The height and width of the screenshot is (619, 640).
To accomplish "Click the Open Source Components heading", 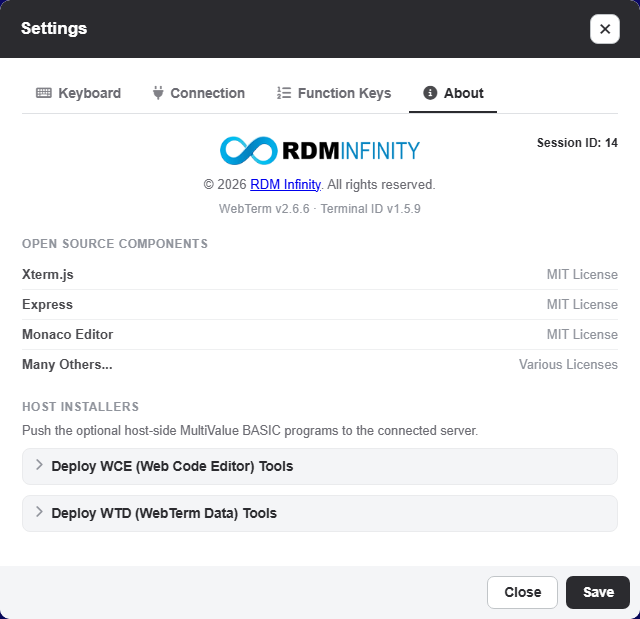I will pos(115,244).
